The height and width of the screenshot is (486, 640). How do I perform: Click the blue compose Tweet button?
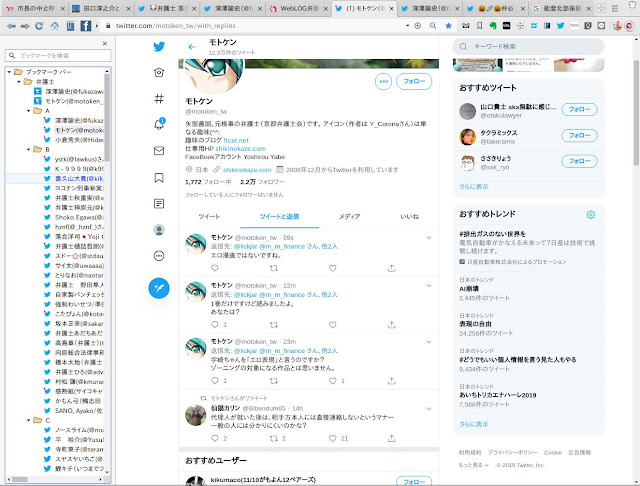pyautogui.click(x=159, y=288)
